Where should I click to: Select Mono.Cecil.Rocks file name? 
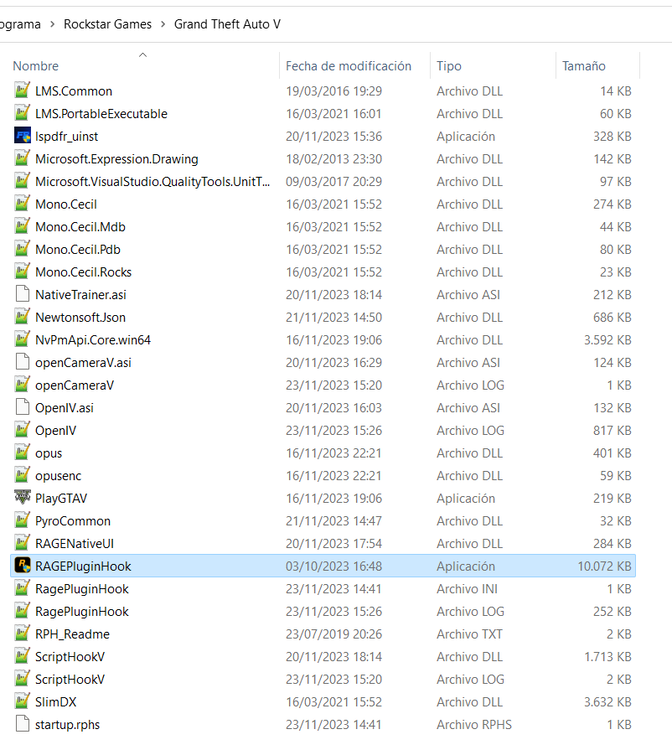pyautogui.click(x=83, y=272)
